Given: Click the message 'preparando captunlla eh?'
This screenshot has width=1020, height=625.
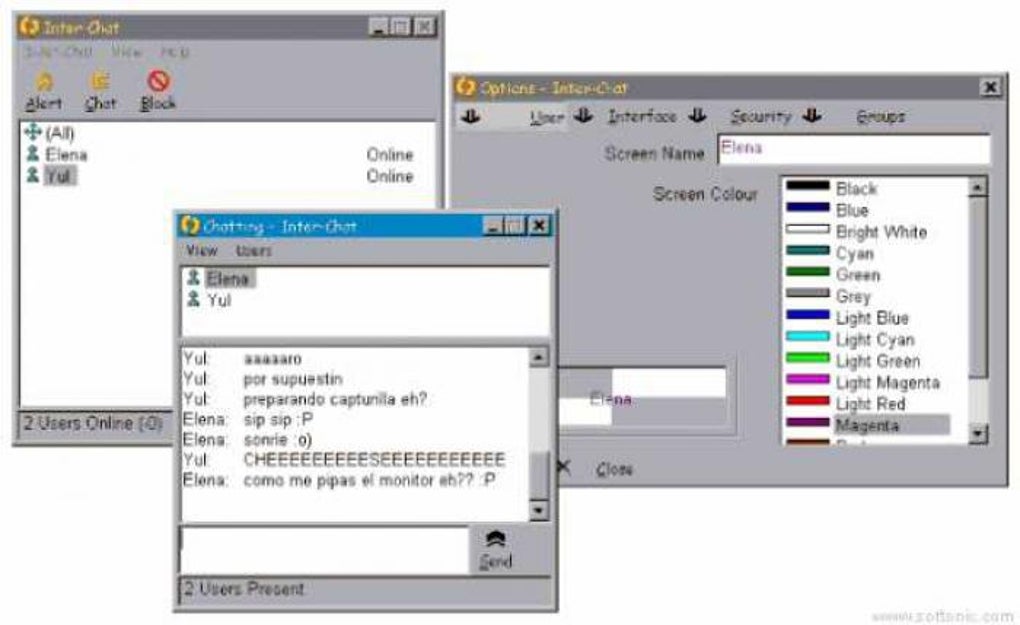Looking at the screenshot, I should [x=335, y=399].
